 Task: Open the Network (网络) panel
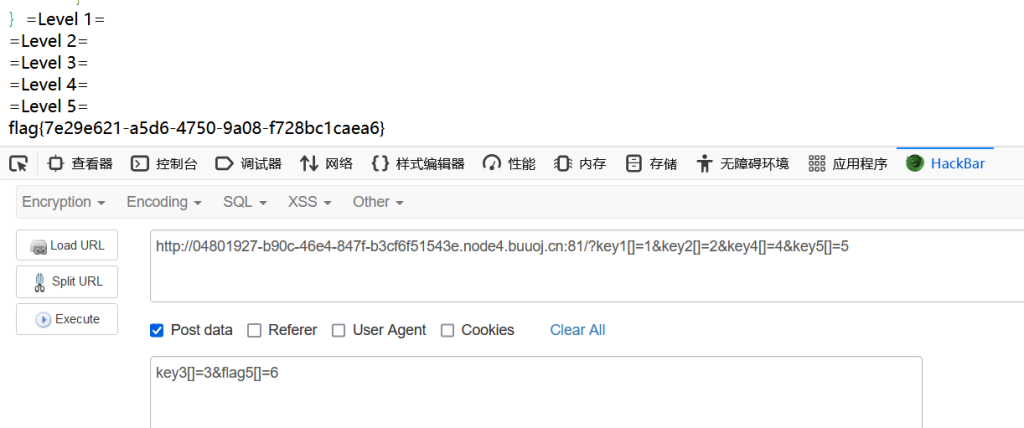[x=326, y=163]
